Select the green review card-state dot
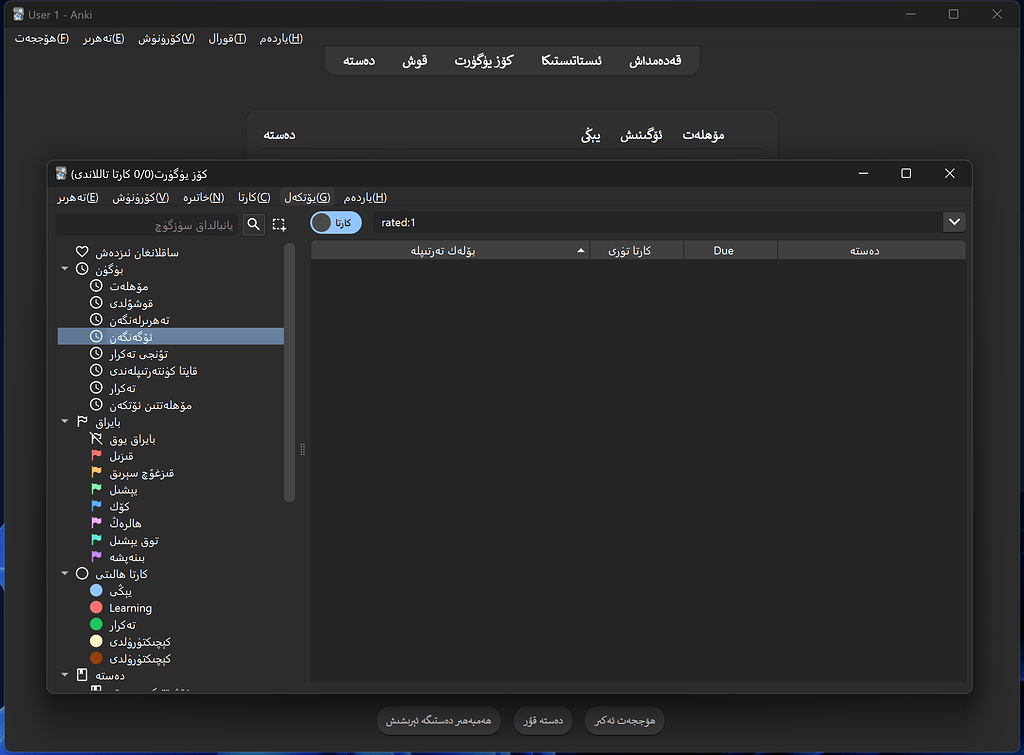The image size is (1024, 755). click(97, 624)
